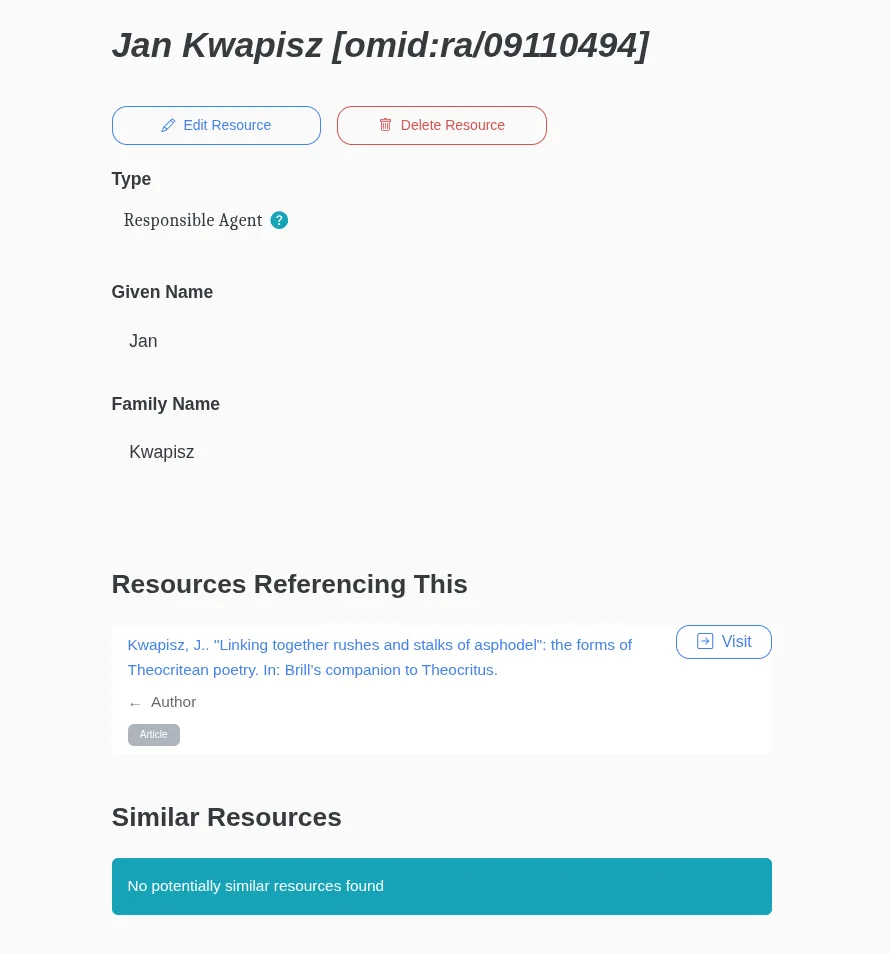Click the left arrow icon before Author

pyautogui.click(x=135, y=703)
